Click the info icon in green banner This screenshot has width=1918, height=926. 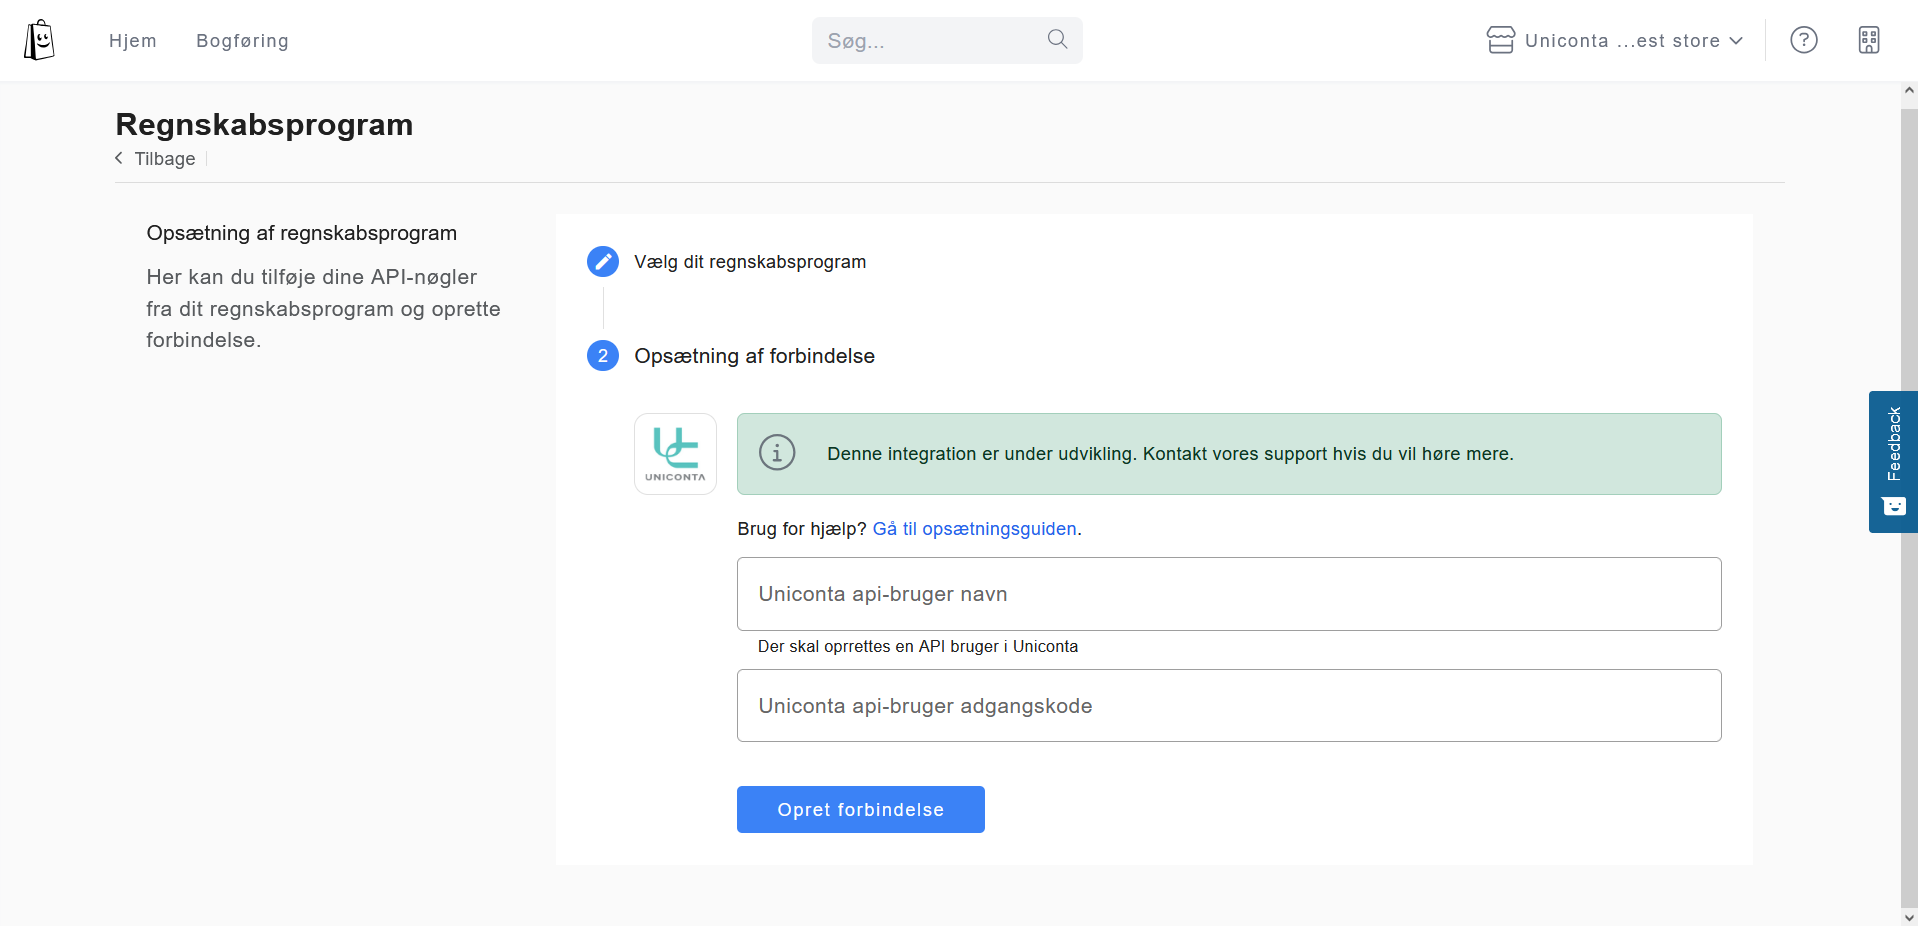(x=777, y=453)
